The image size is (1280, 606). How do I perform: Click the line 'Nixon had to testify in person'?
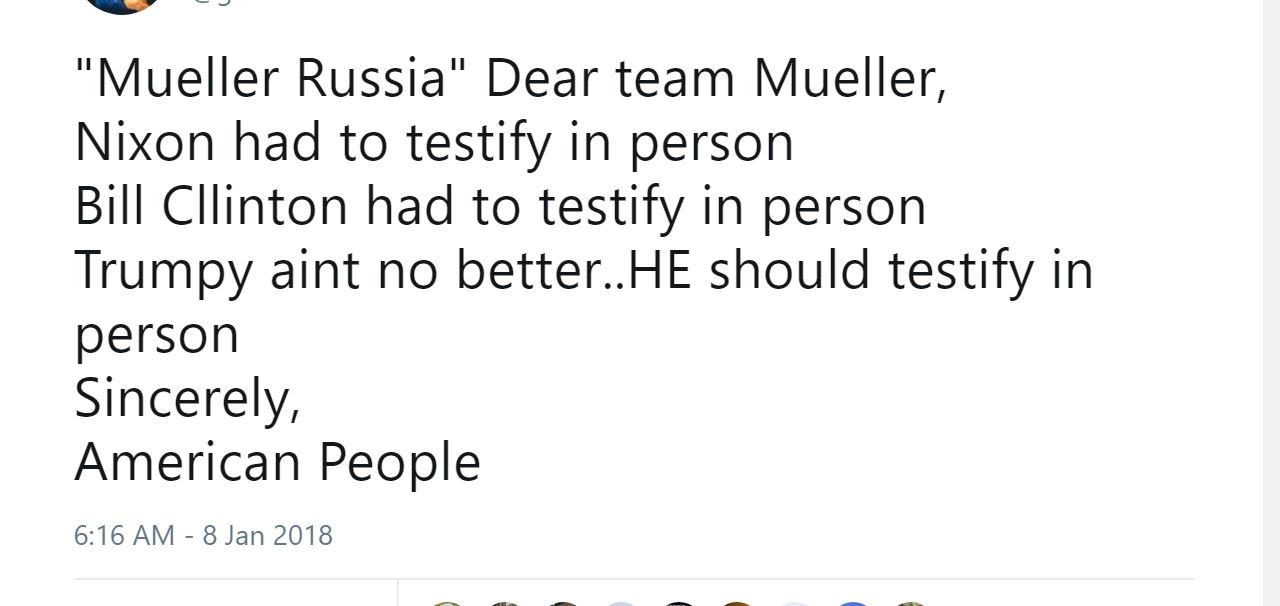(434, 145)
